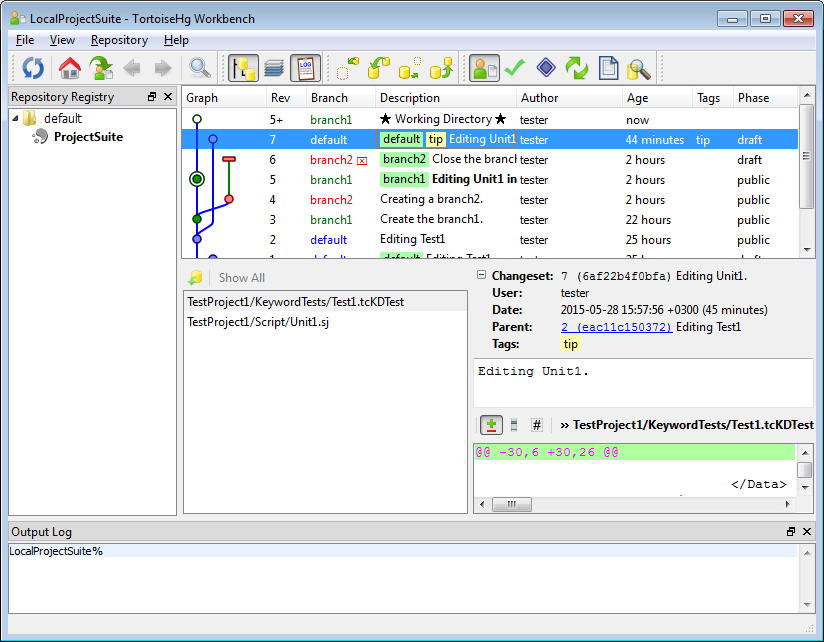The height and width of the screenshot is (642, 824).
Task: Collapse the Changeset details header
Action: 481,275
